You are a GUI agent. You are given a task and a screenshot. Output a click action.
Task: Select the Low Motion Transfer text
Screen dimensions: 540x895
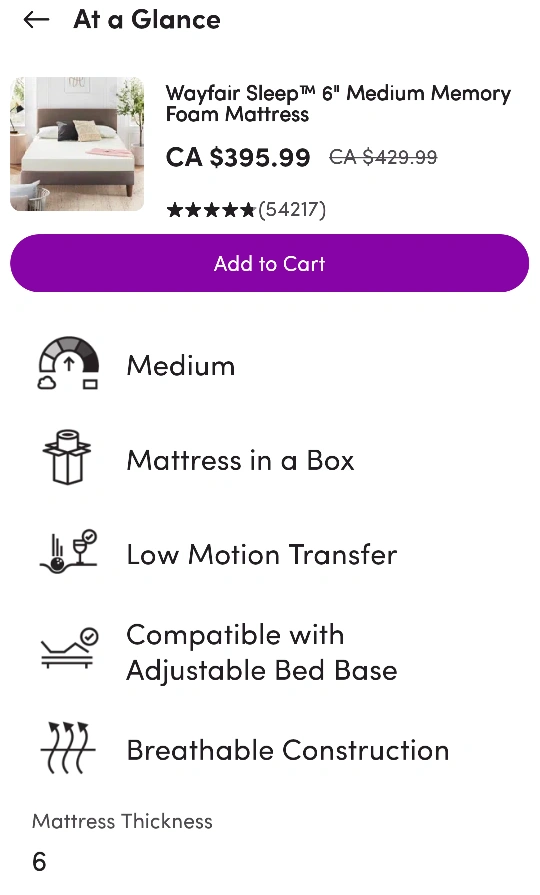point(261,554)
